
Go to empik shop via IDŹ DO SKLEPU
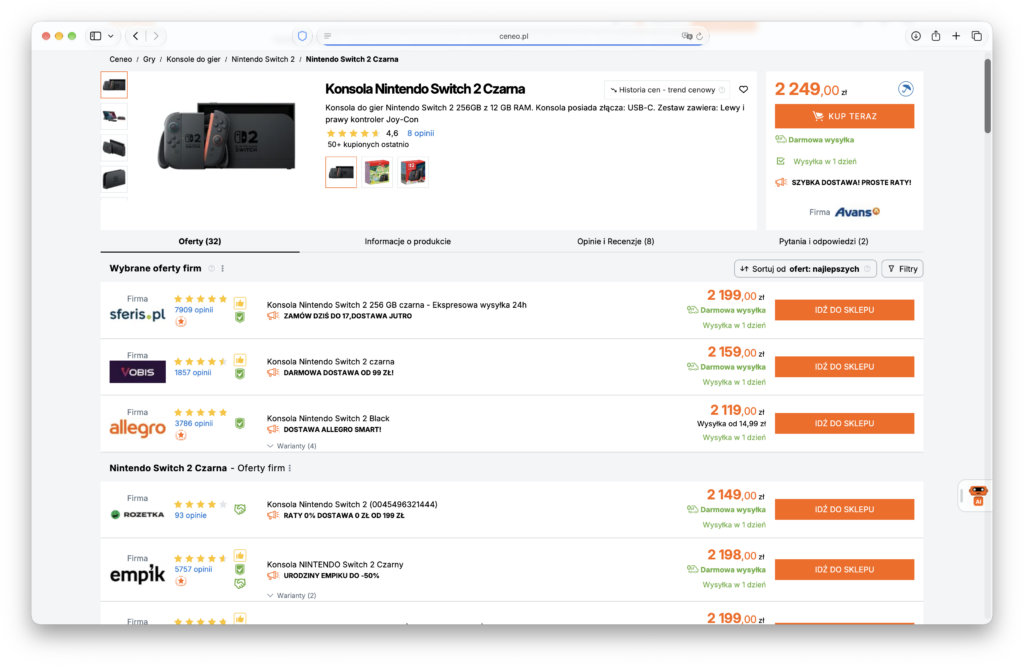coord(844,569)
